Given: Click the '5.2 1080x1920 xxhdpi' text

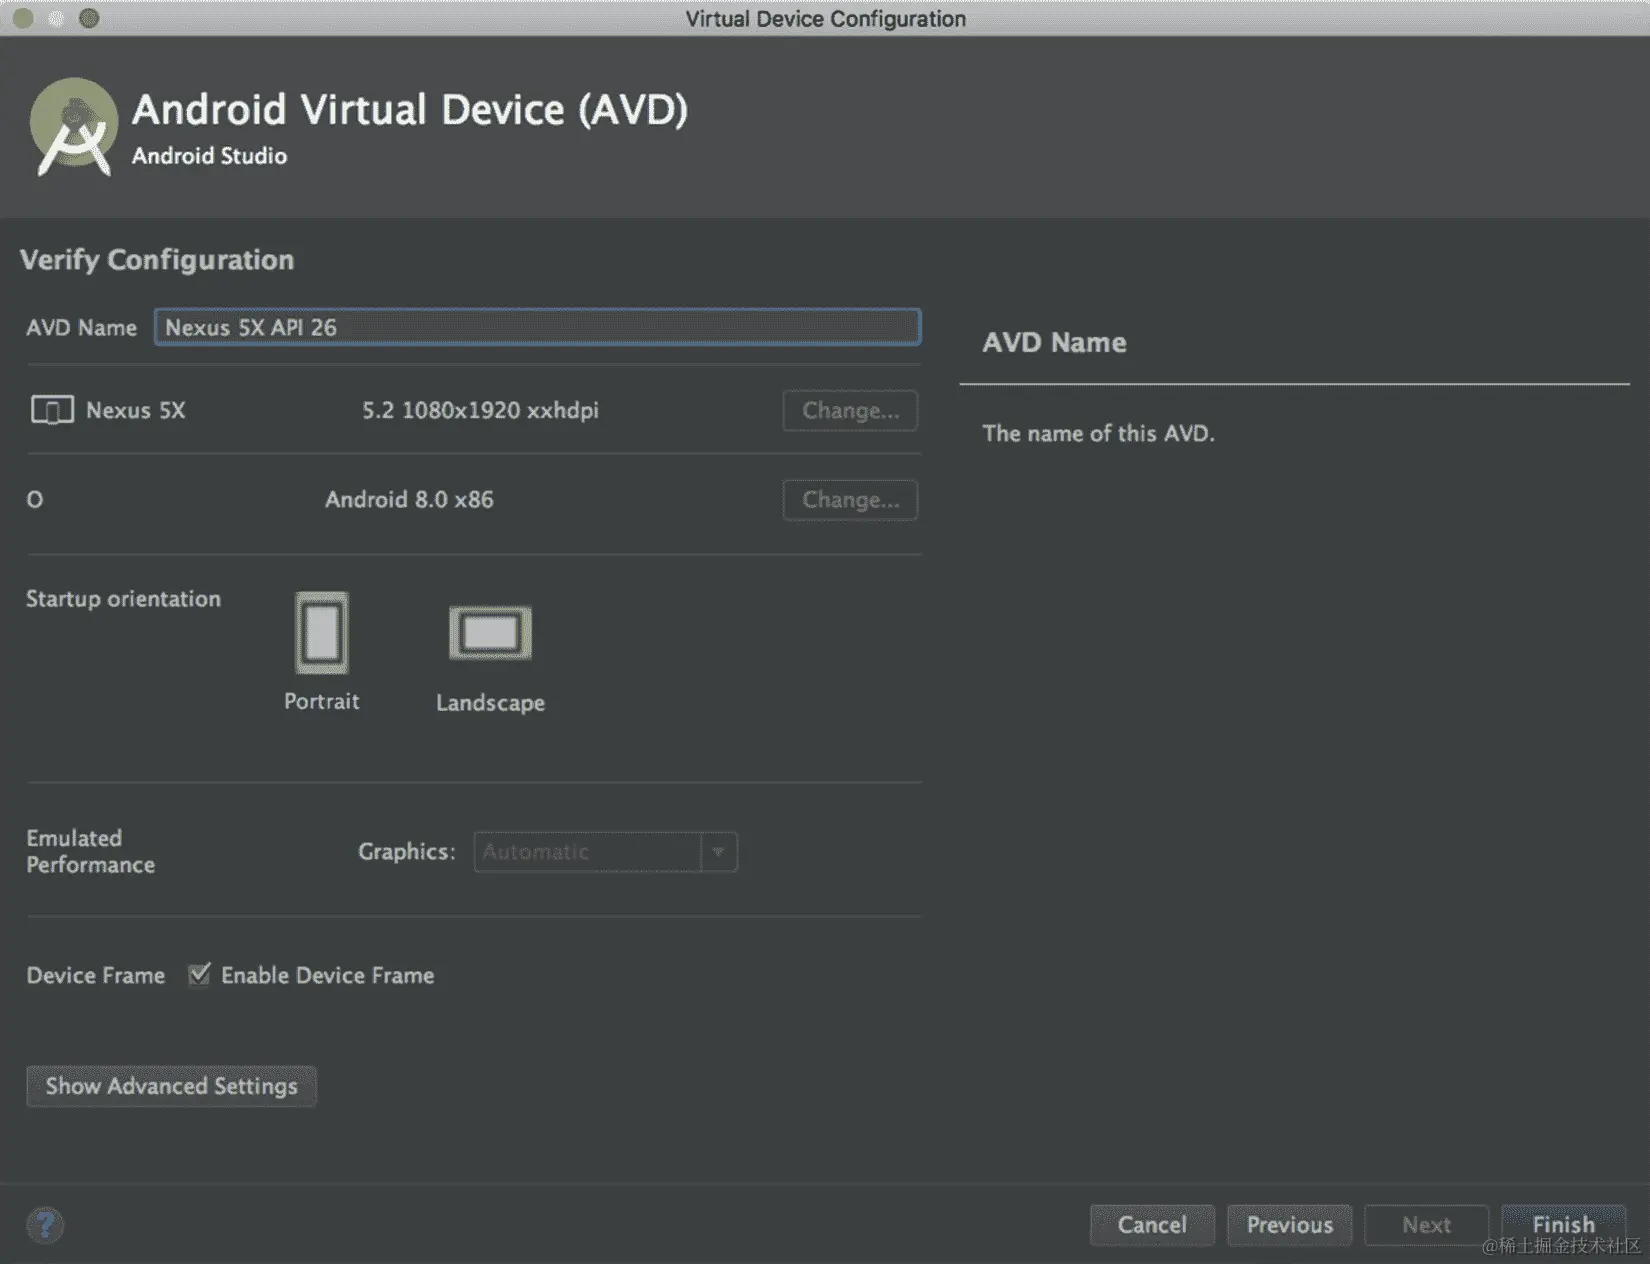Looking at the screenshot, I should 480,410.
